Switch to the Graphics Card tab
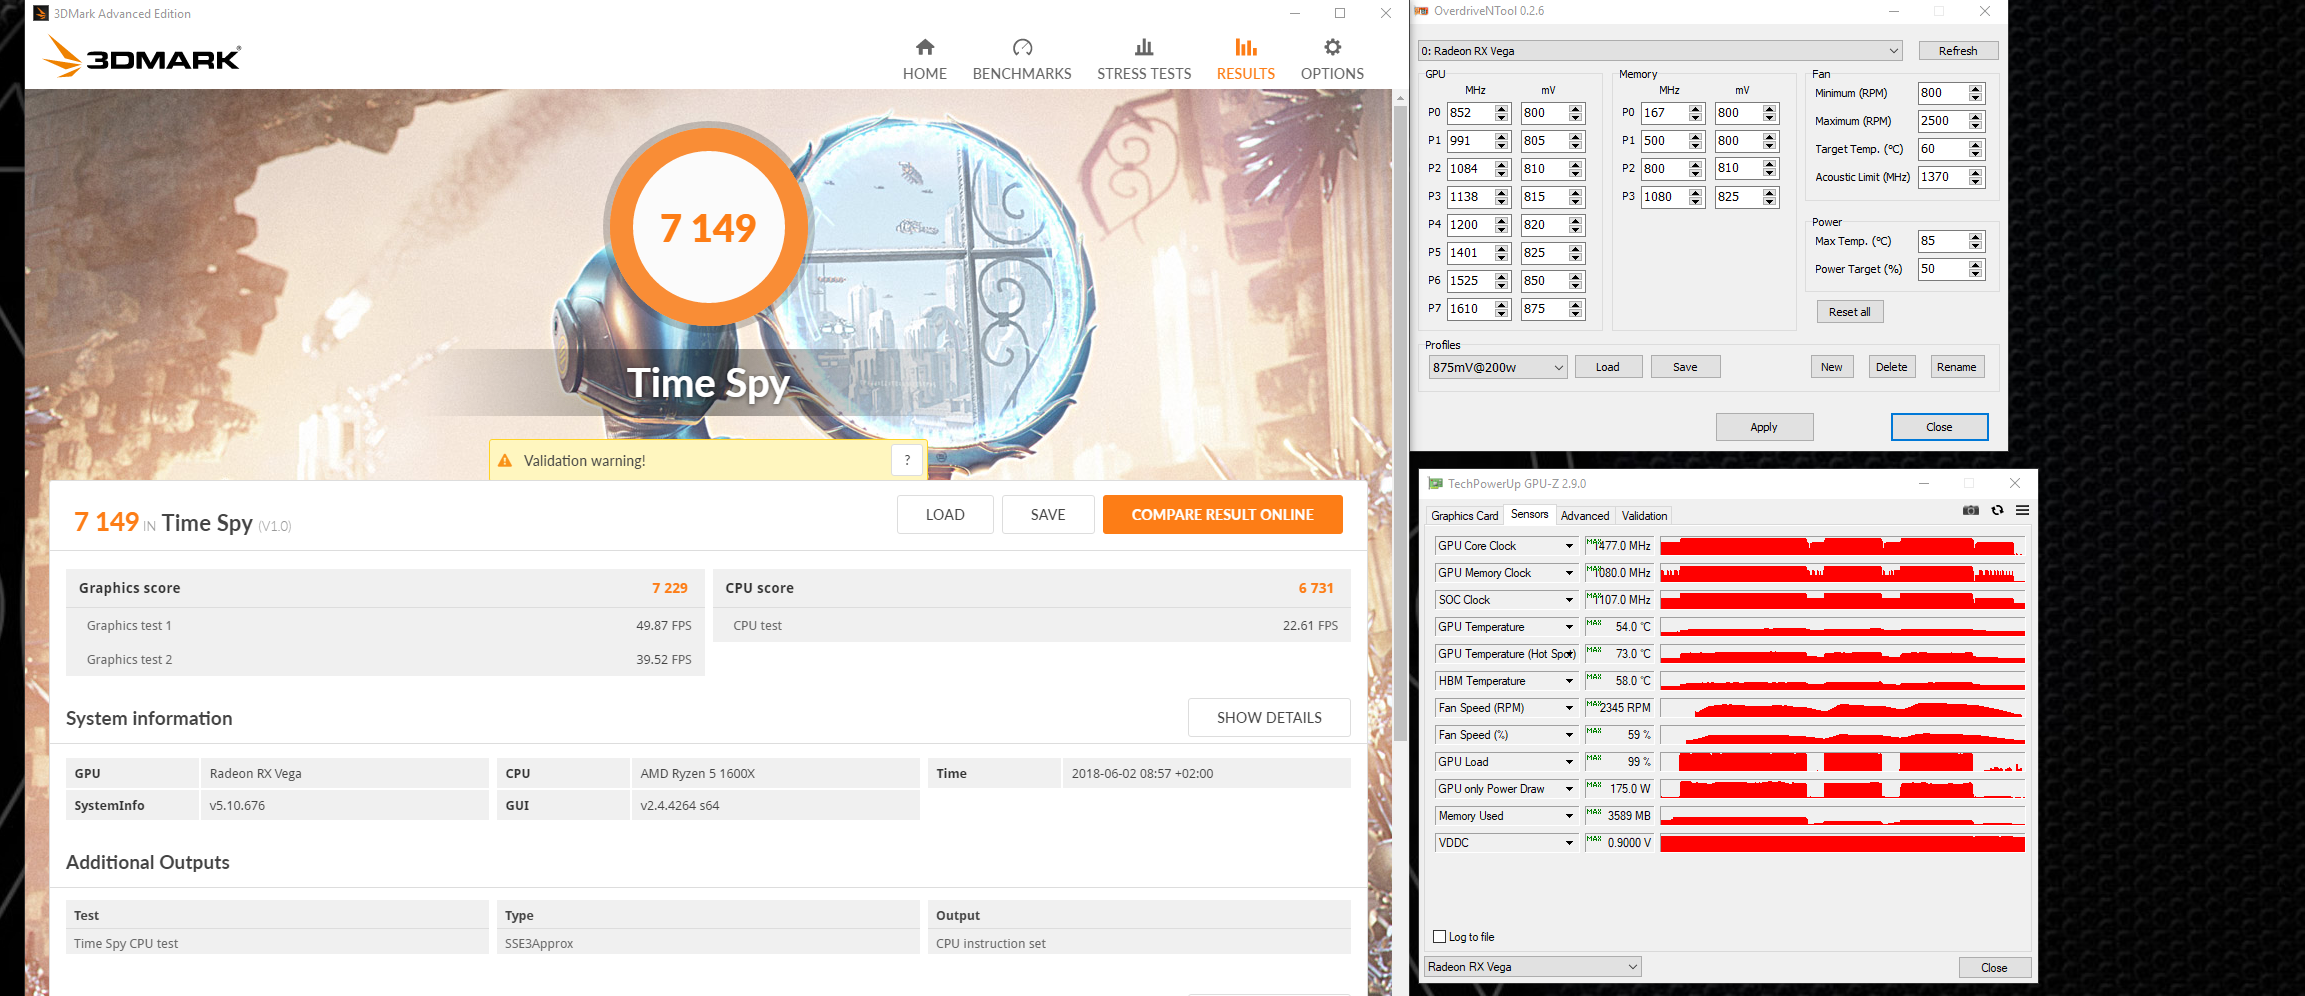This screenshot has width=2305, height=996. 1464,516
